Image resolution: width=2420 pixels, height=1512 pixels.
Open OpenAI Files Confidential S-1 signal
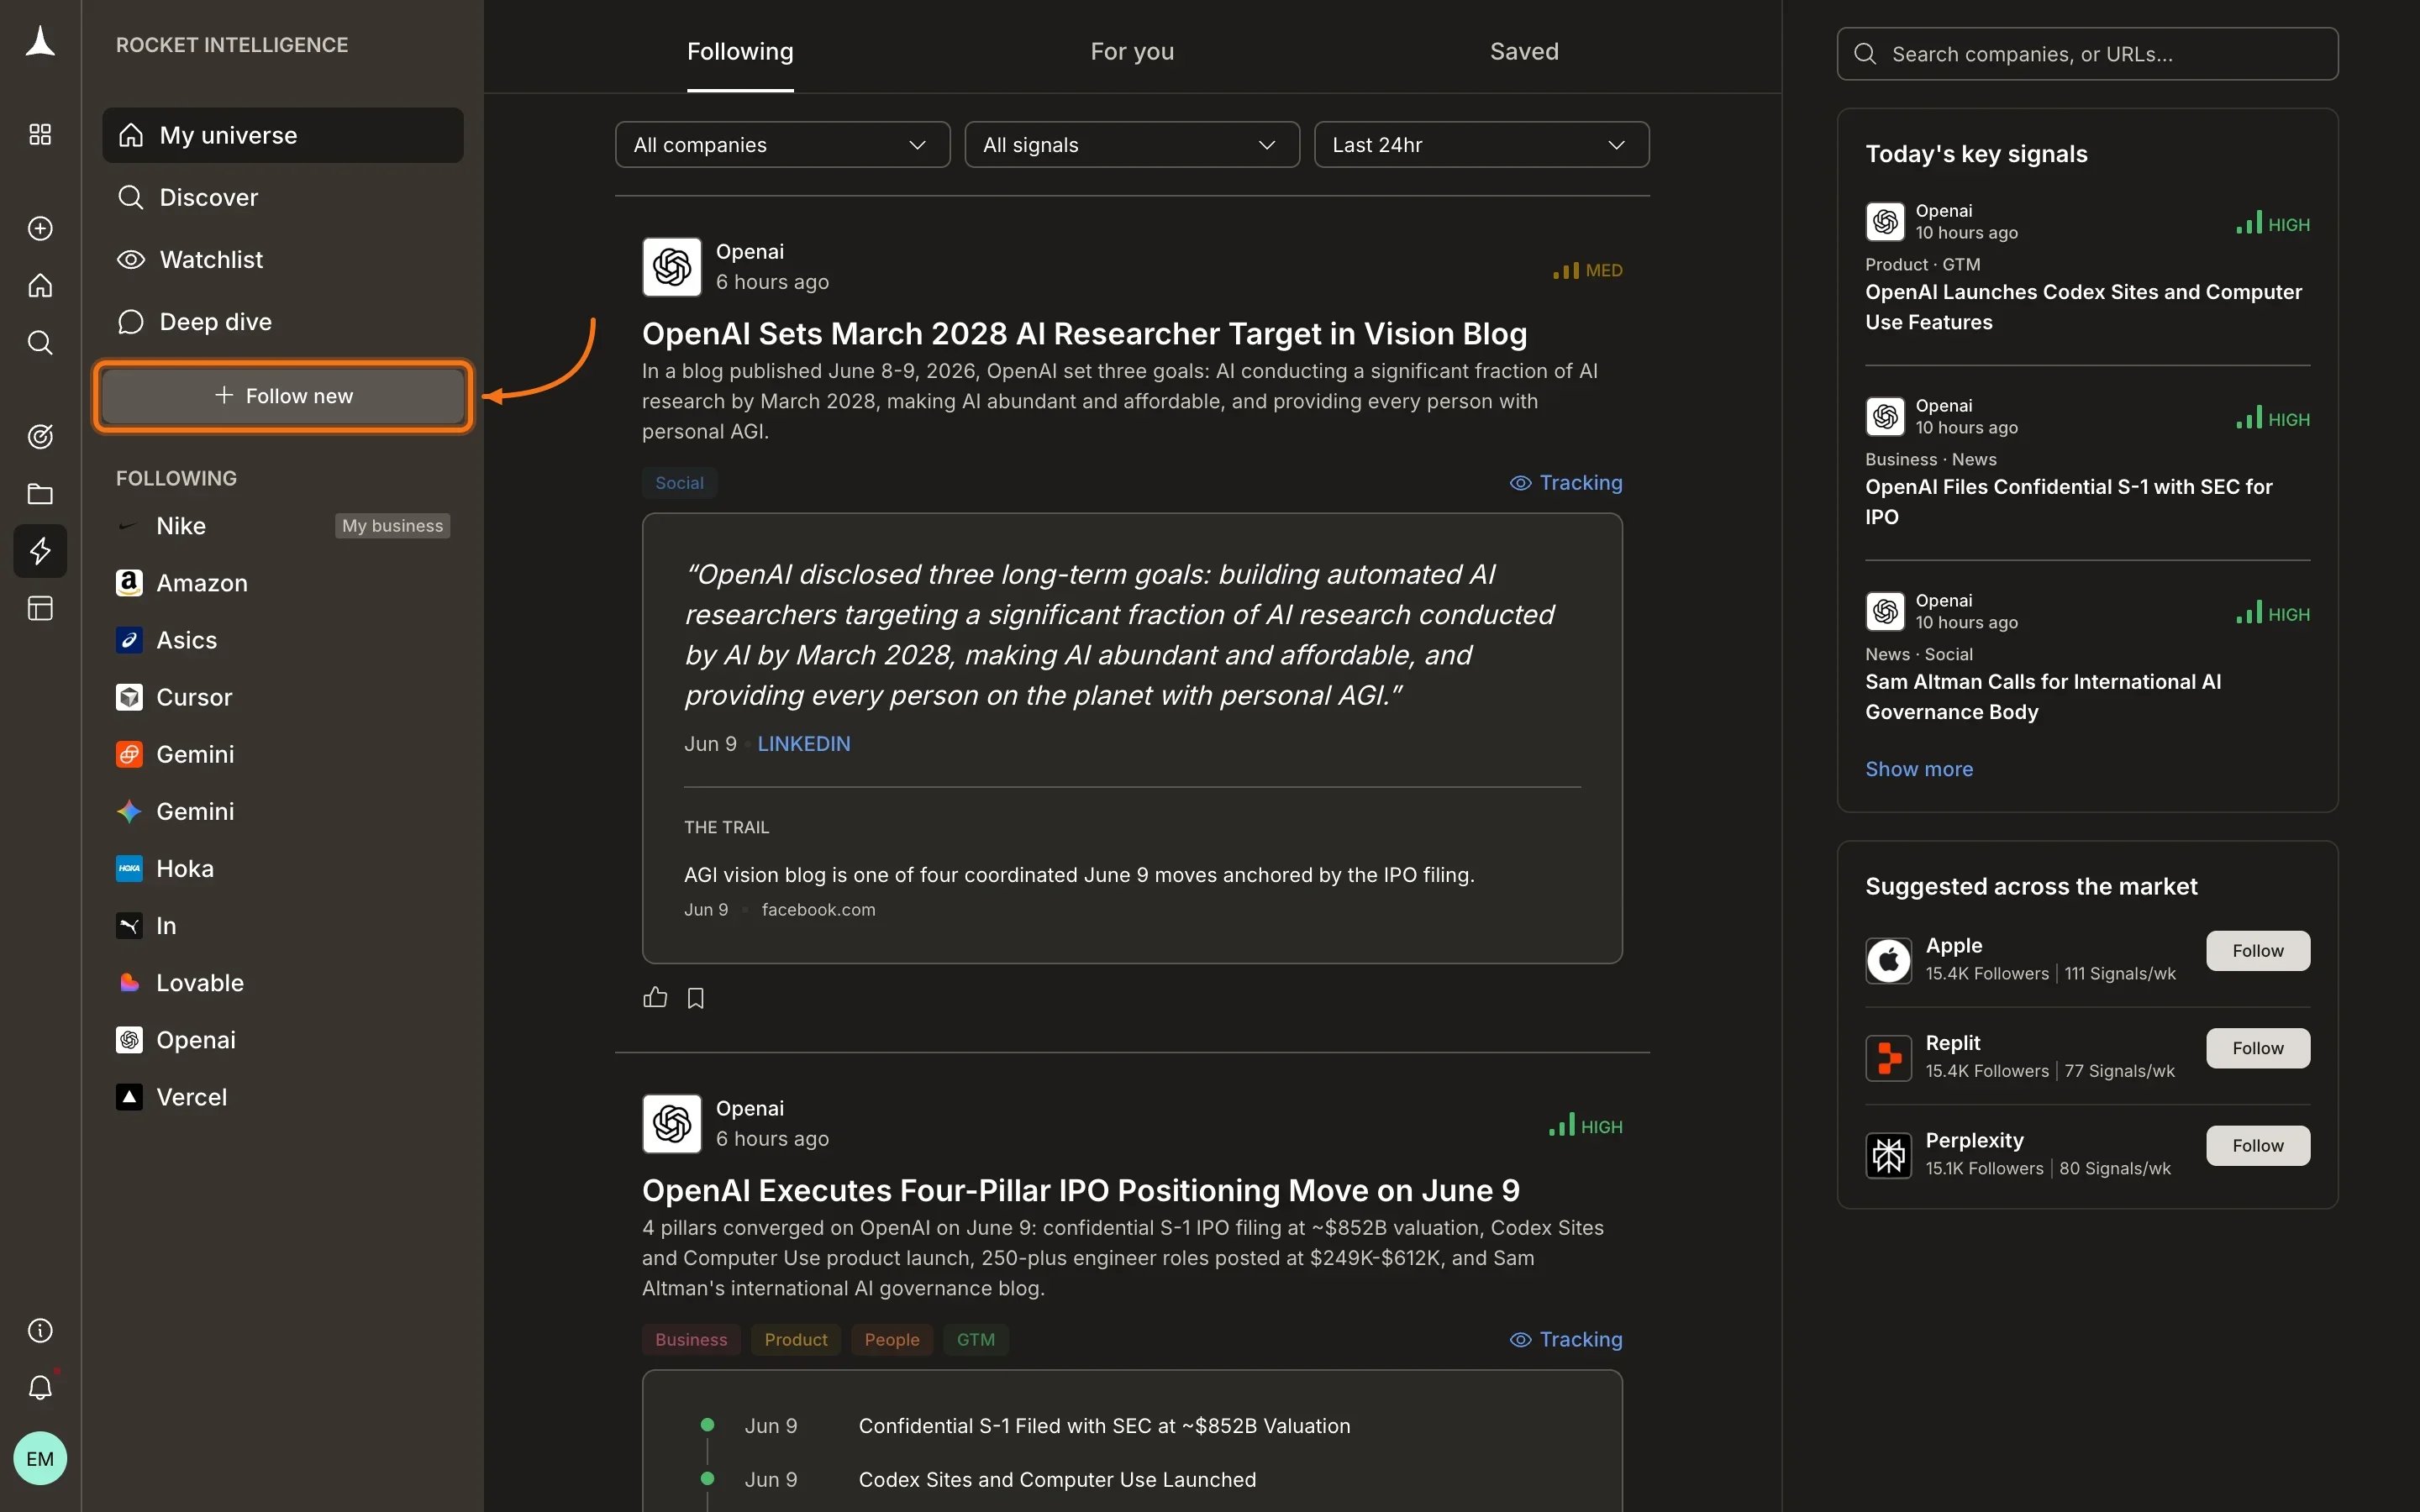coord(2069,502)
